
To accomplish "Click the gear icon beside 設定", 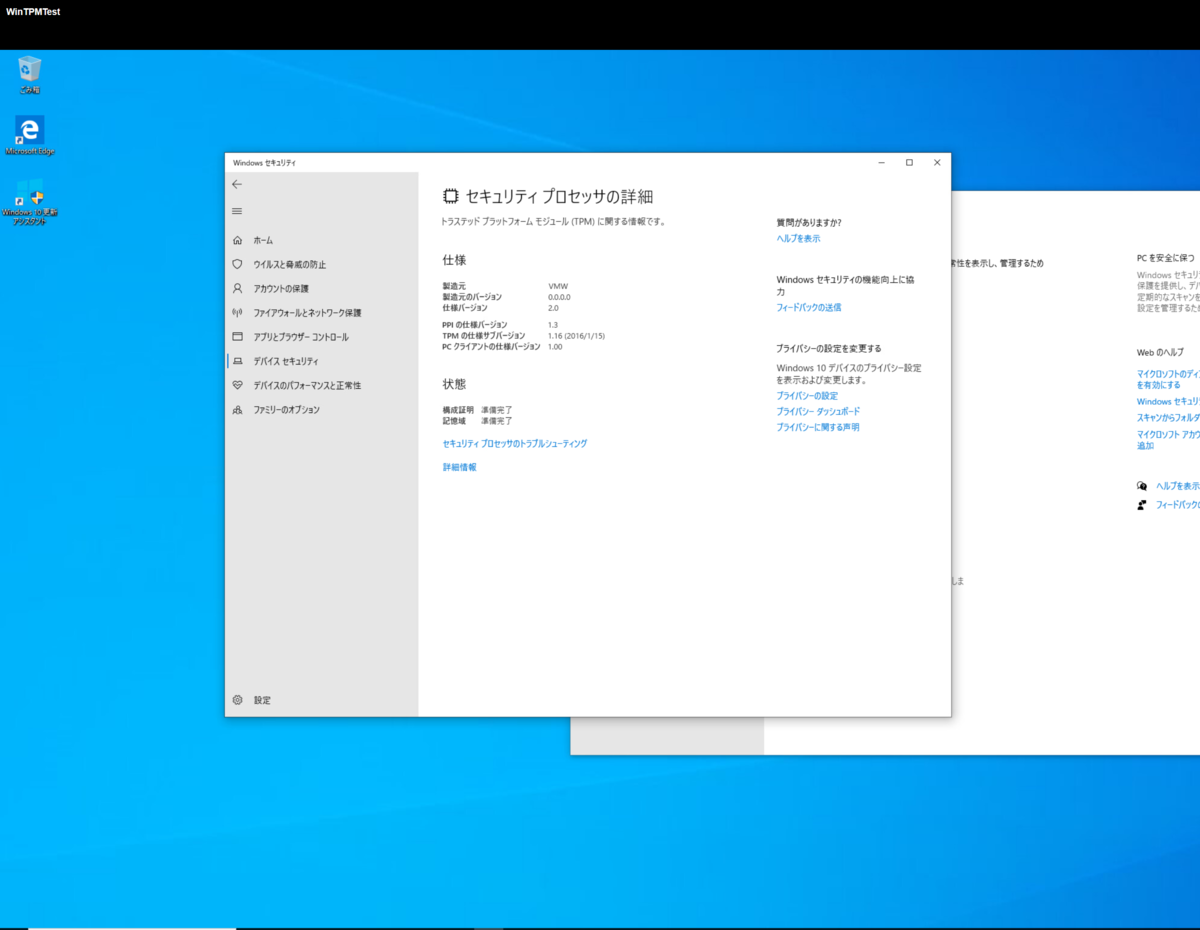I will click(x=237, y=700).
